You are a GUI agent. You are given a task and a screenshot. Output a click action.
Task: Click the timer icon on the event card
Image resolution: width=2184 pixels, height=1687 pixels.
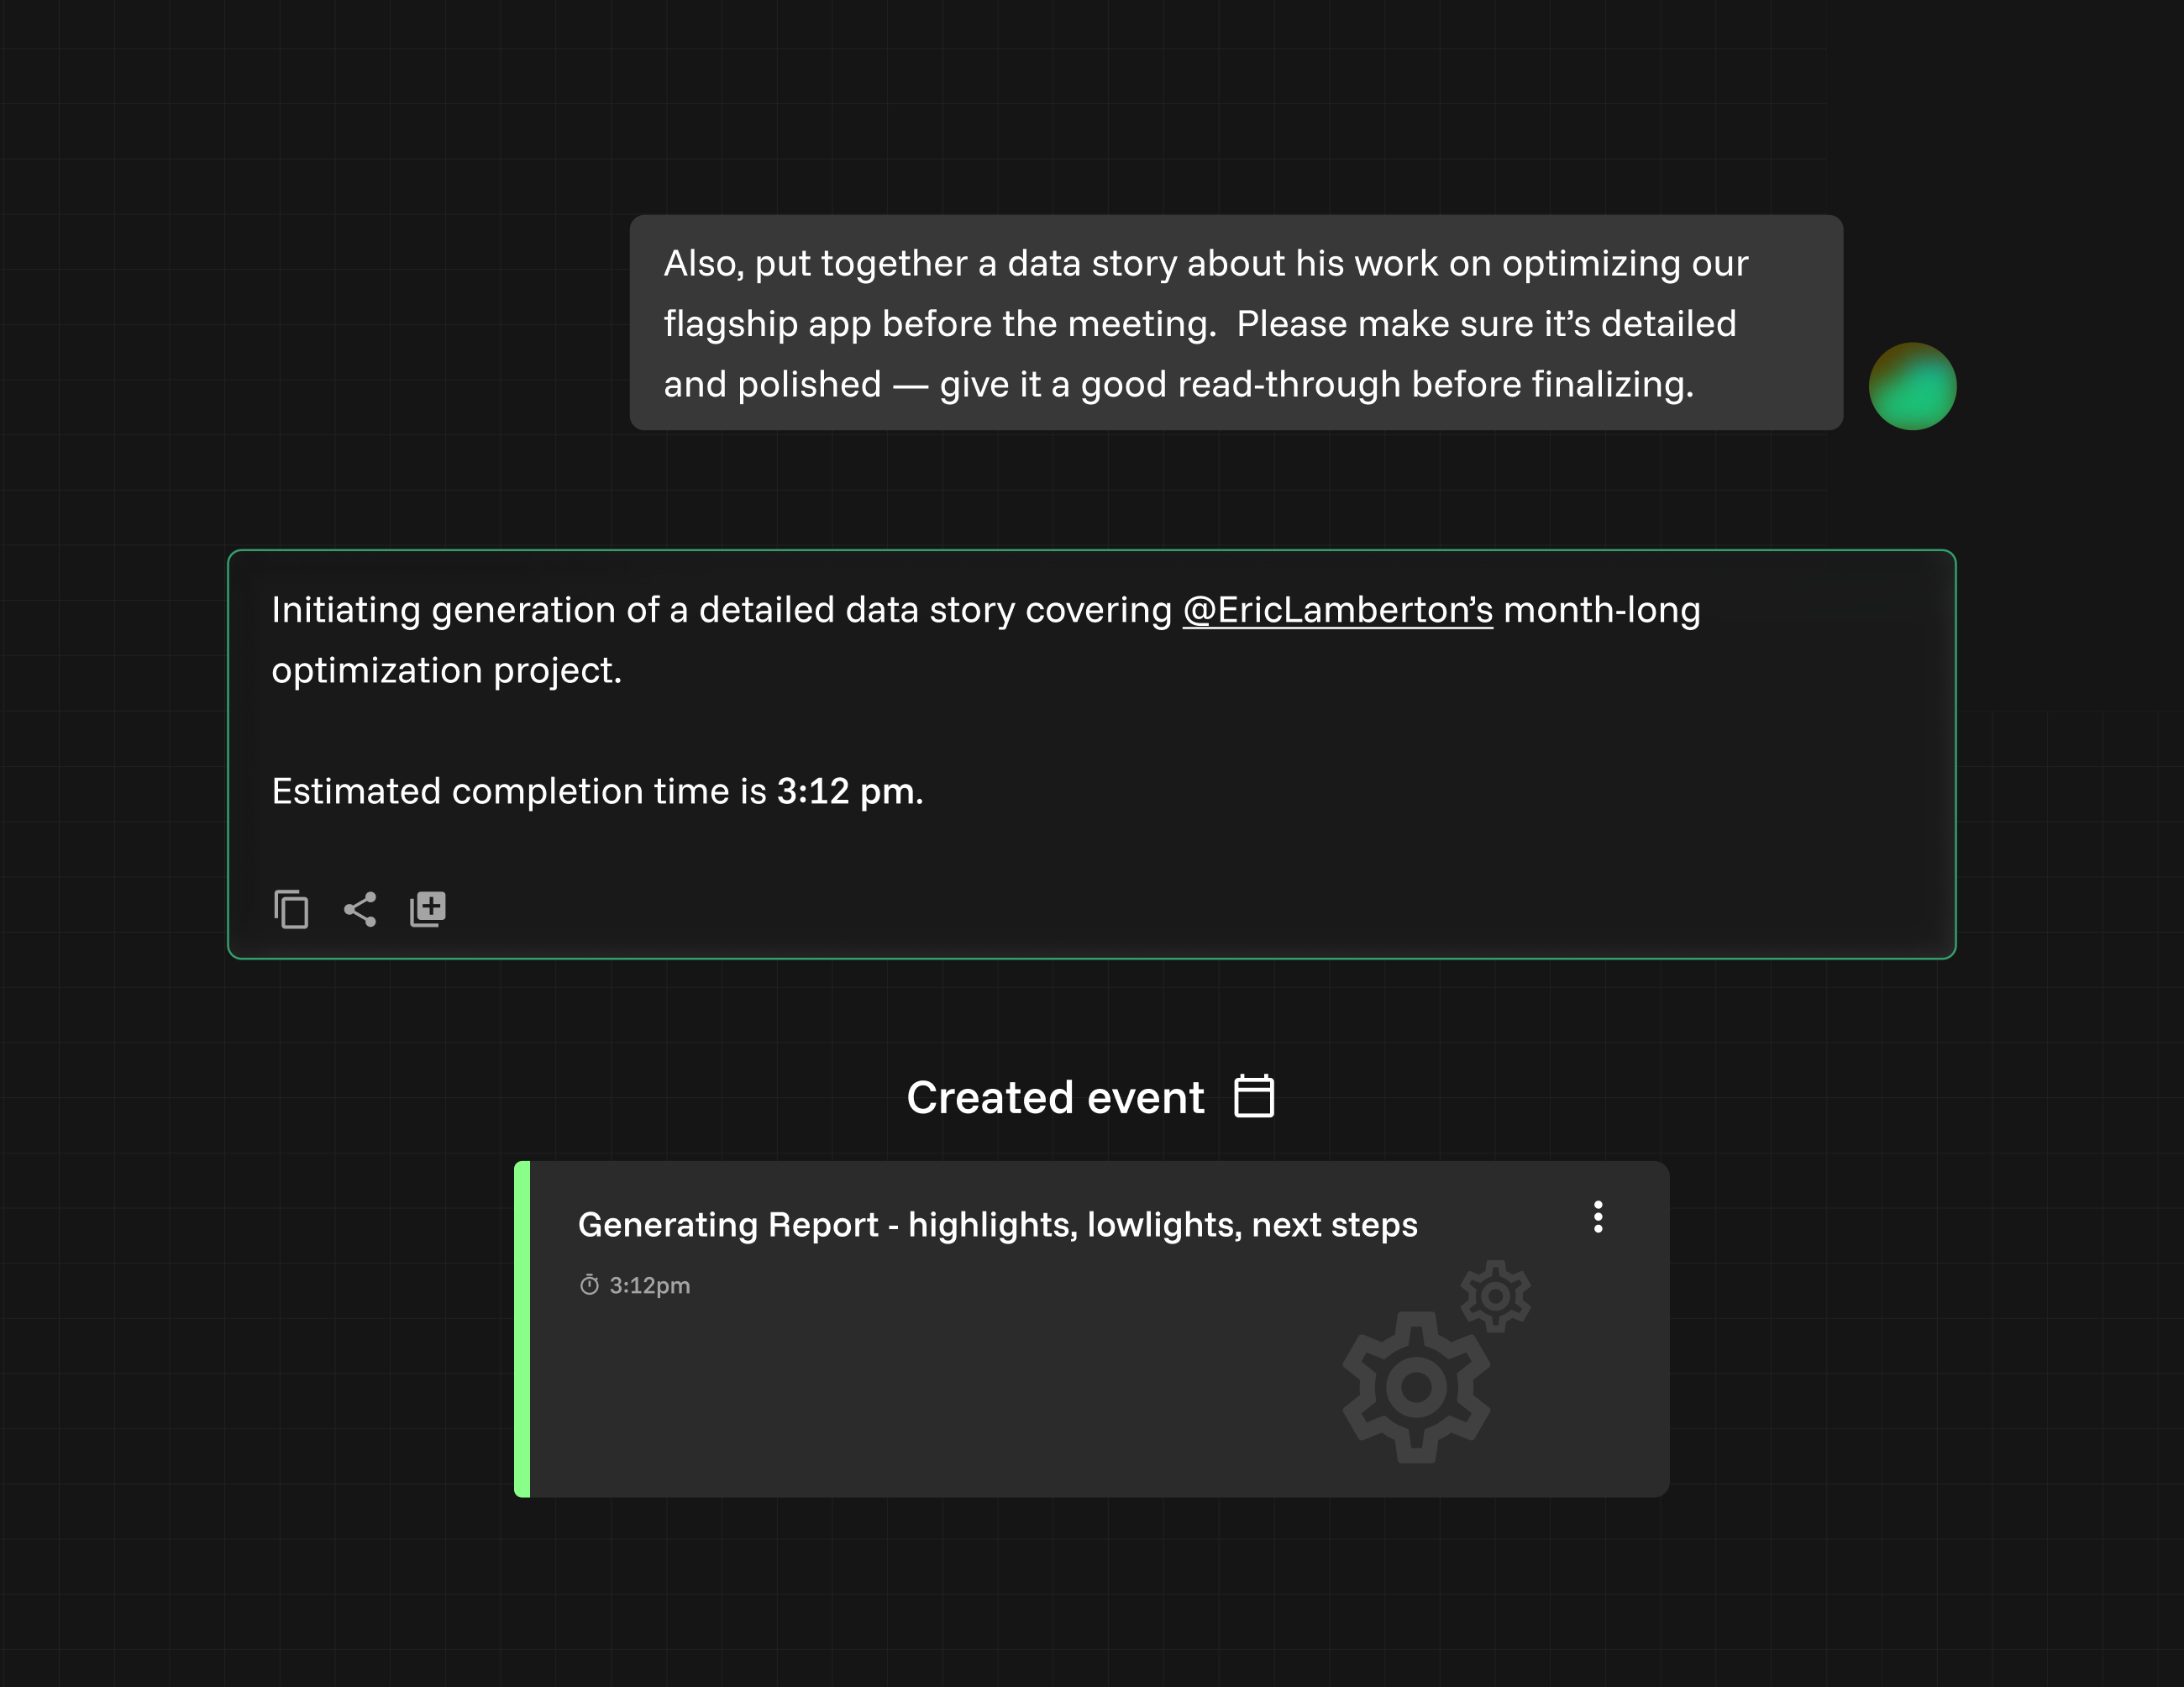pyautogui.click(x=589, y=1285)
